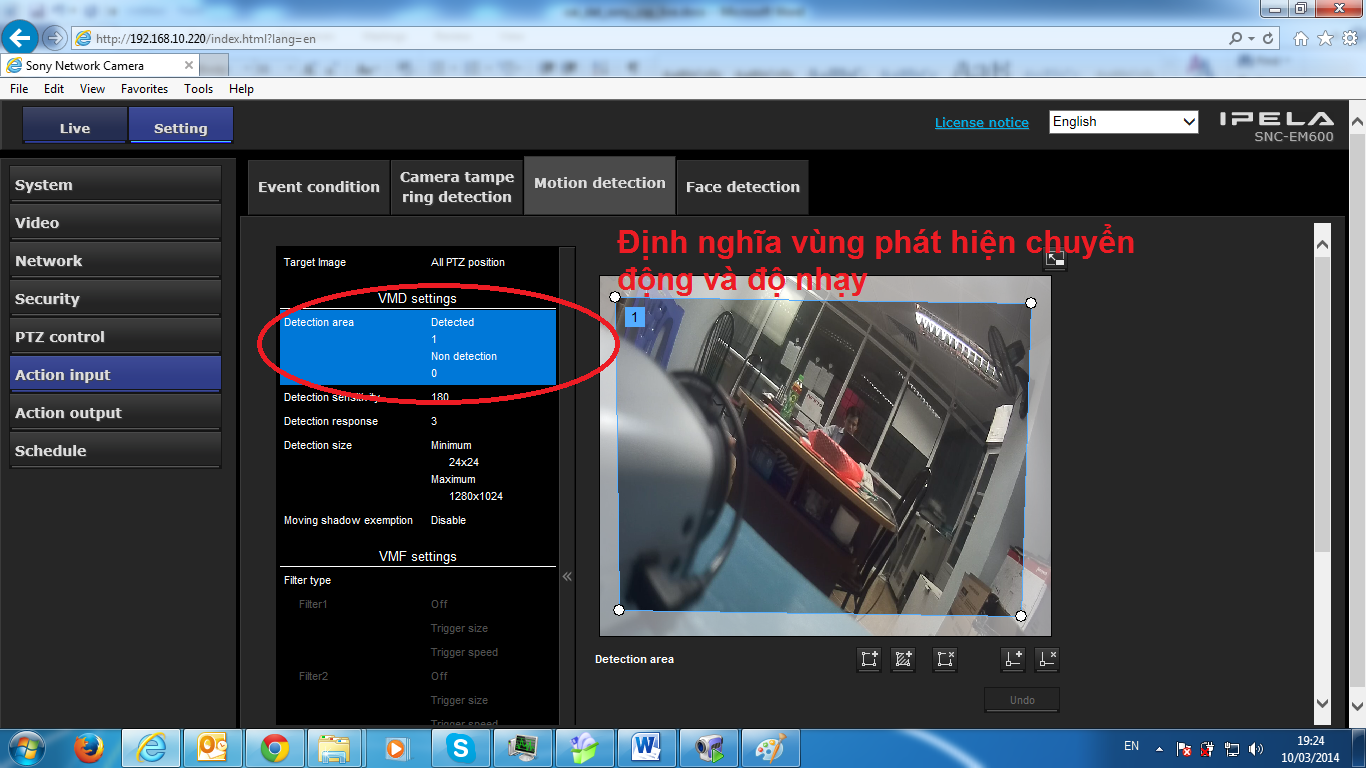The width and height of the screenshot is (1366, 768).
Task: Select Moving shadow exemption Disable value
Action: [448, 520]
